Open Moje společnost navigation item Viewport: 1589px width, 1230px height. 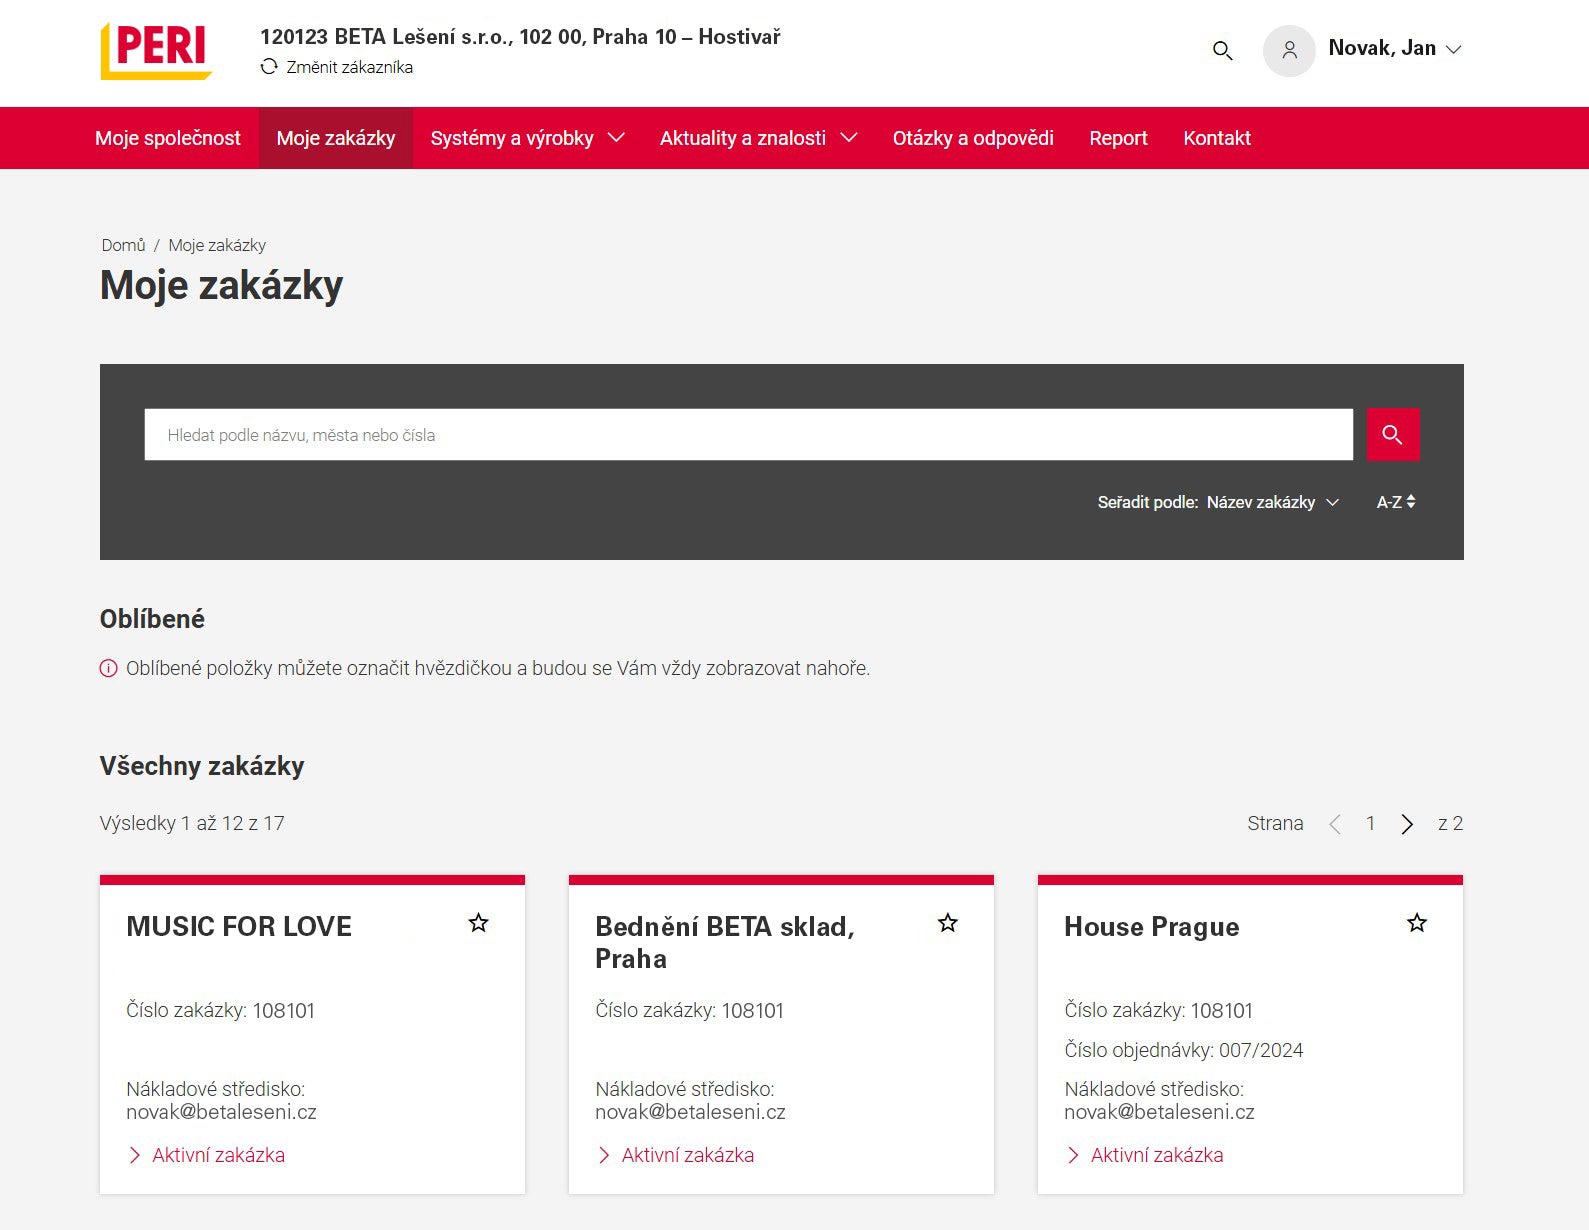click(168, 138)
